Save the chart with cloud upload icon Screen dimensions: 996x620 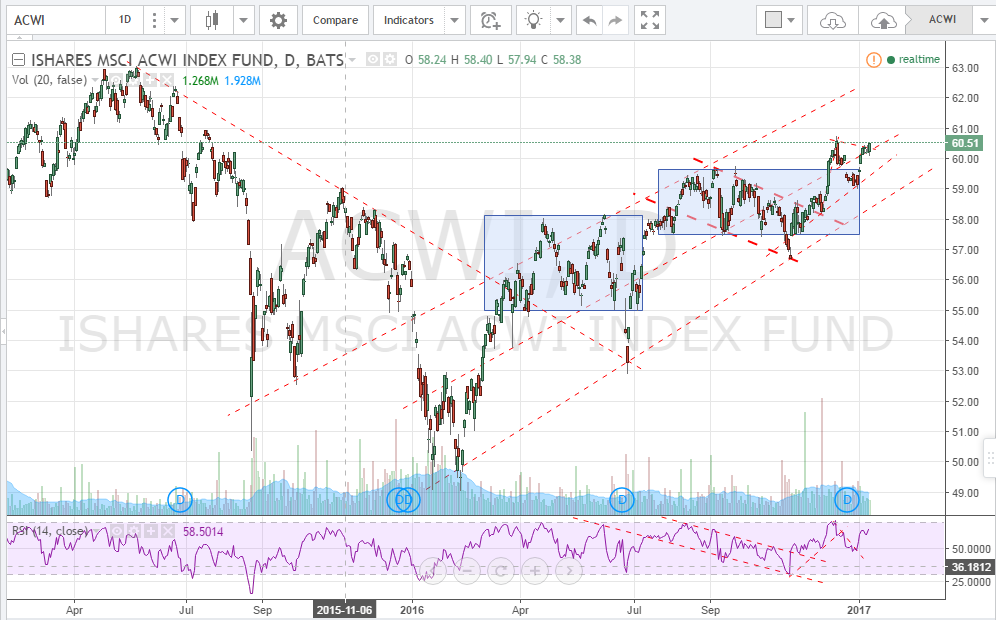883,21
